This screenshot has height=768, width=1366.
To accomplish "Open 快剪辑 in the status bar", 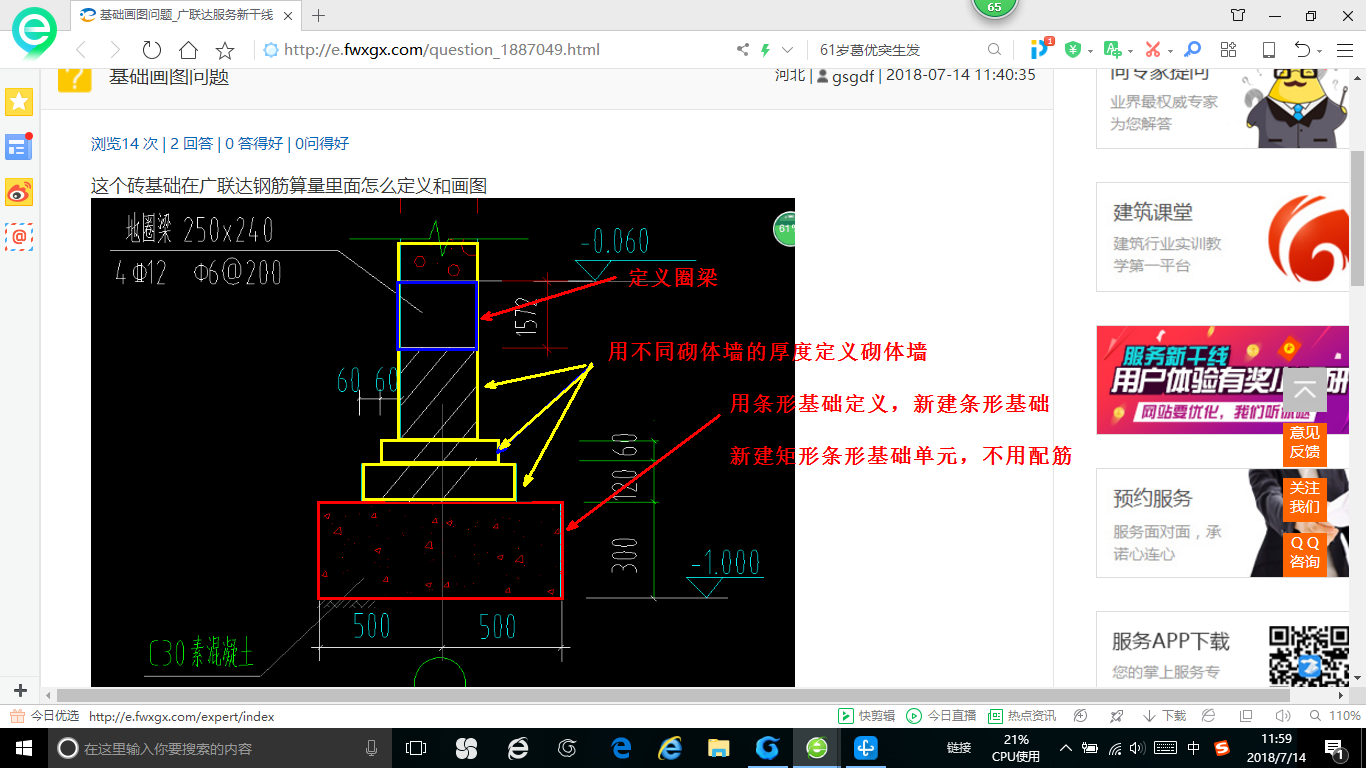I will 866,716.
